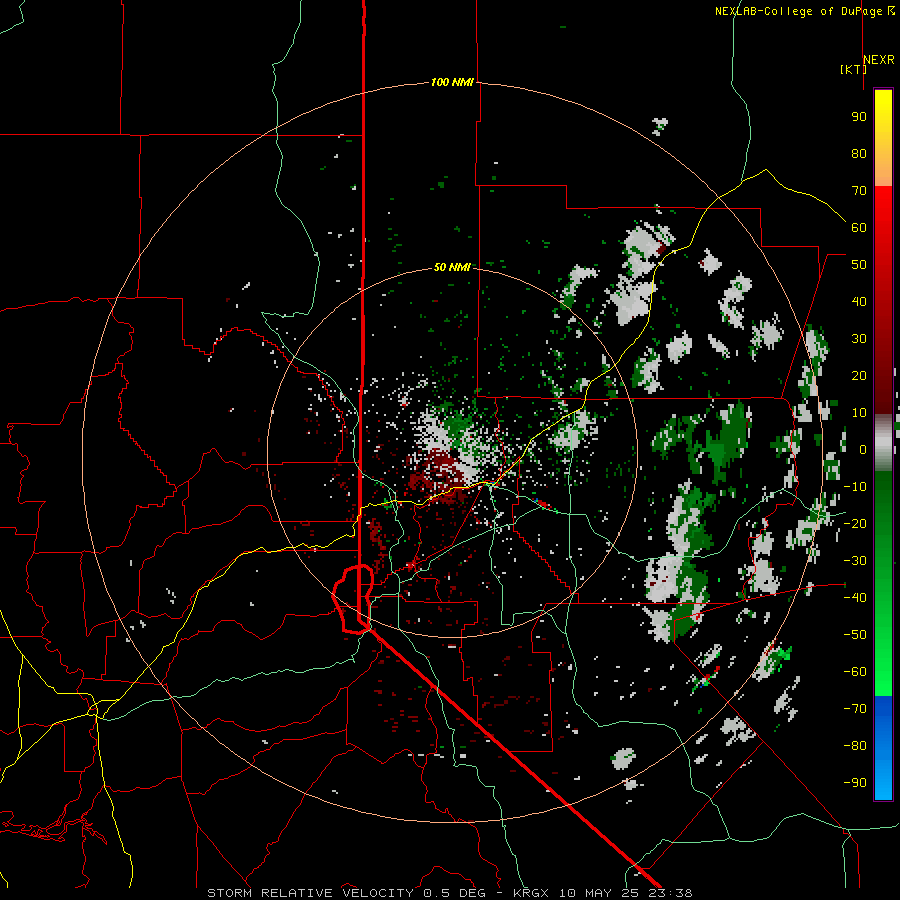900x900 pixels.
Task: Select the "30" value on the velocity scale
Action: tap(859, 339)
